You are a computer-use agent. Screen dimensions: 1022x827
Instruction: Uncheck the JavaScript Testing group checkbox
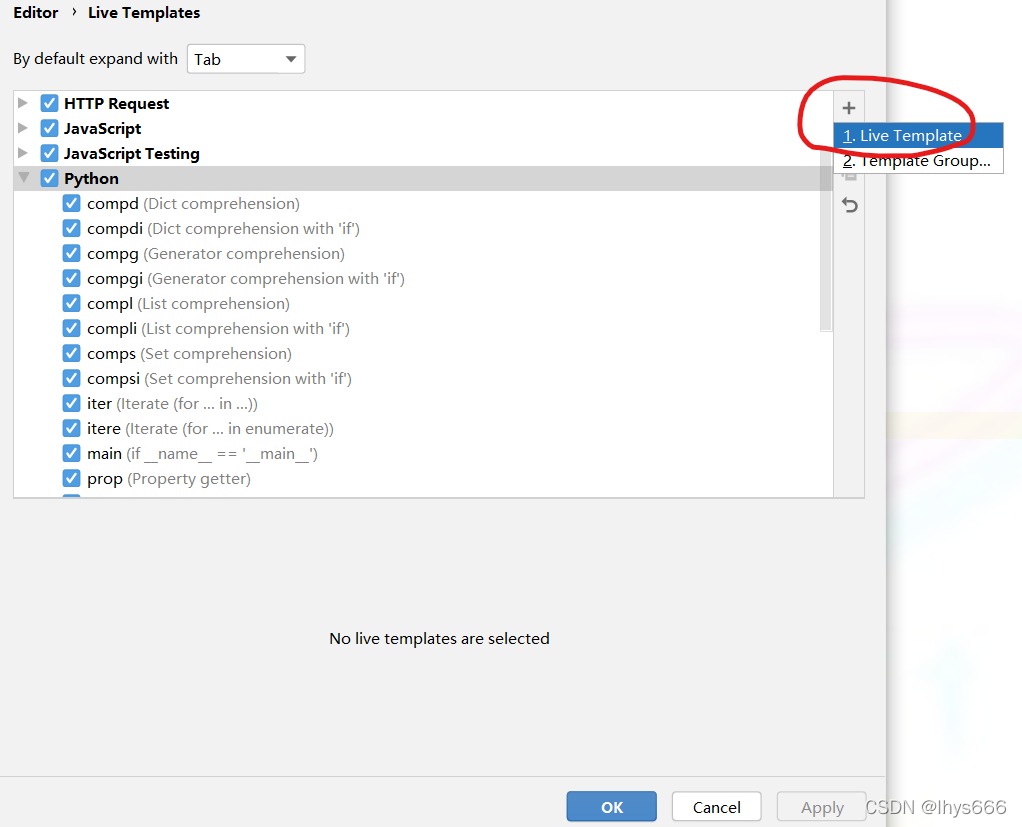click(50, 153)
